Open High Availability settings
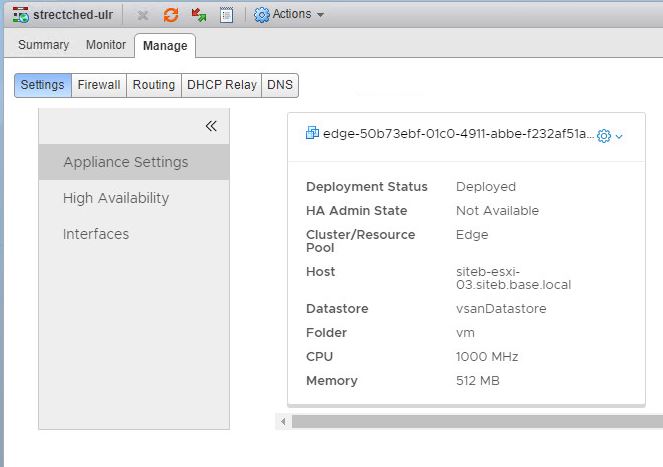This screenshot has height=467, width=663. coord(116,198)
